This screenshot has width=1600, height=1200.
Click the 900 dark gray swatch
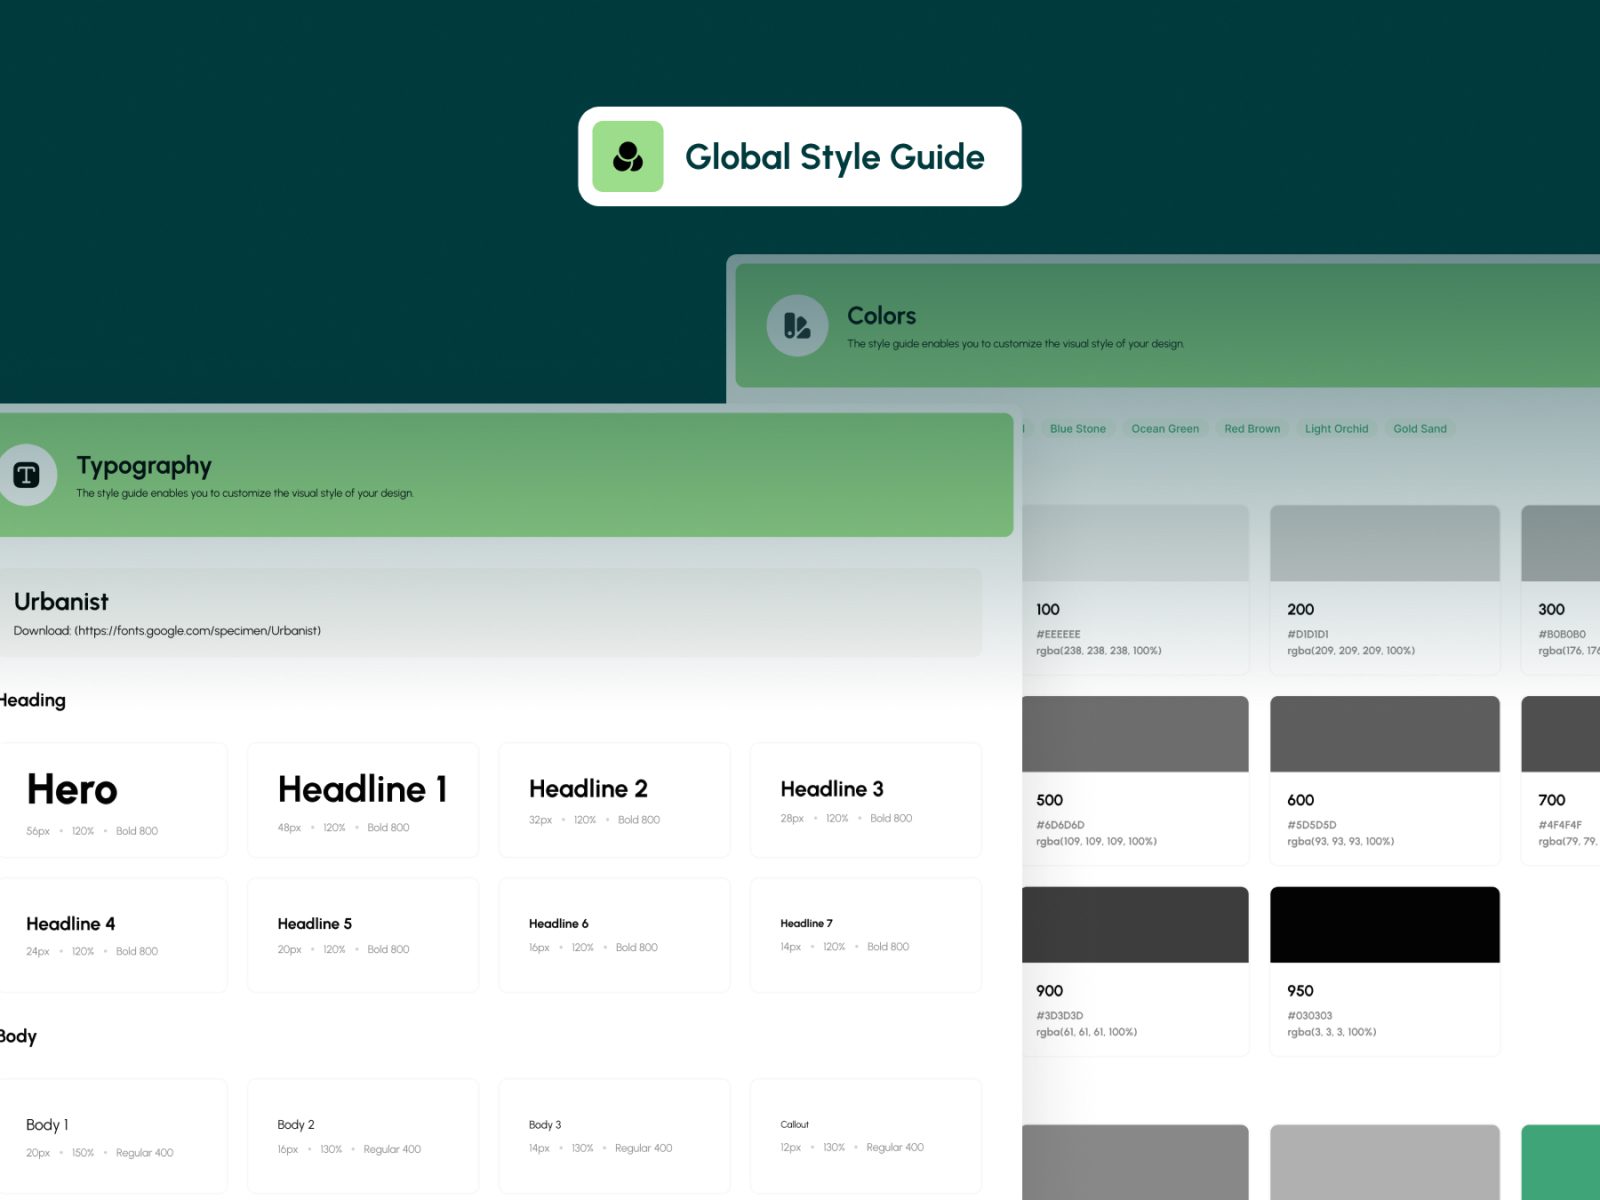pyautogui.click(x=1135, y=925)
